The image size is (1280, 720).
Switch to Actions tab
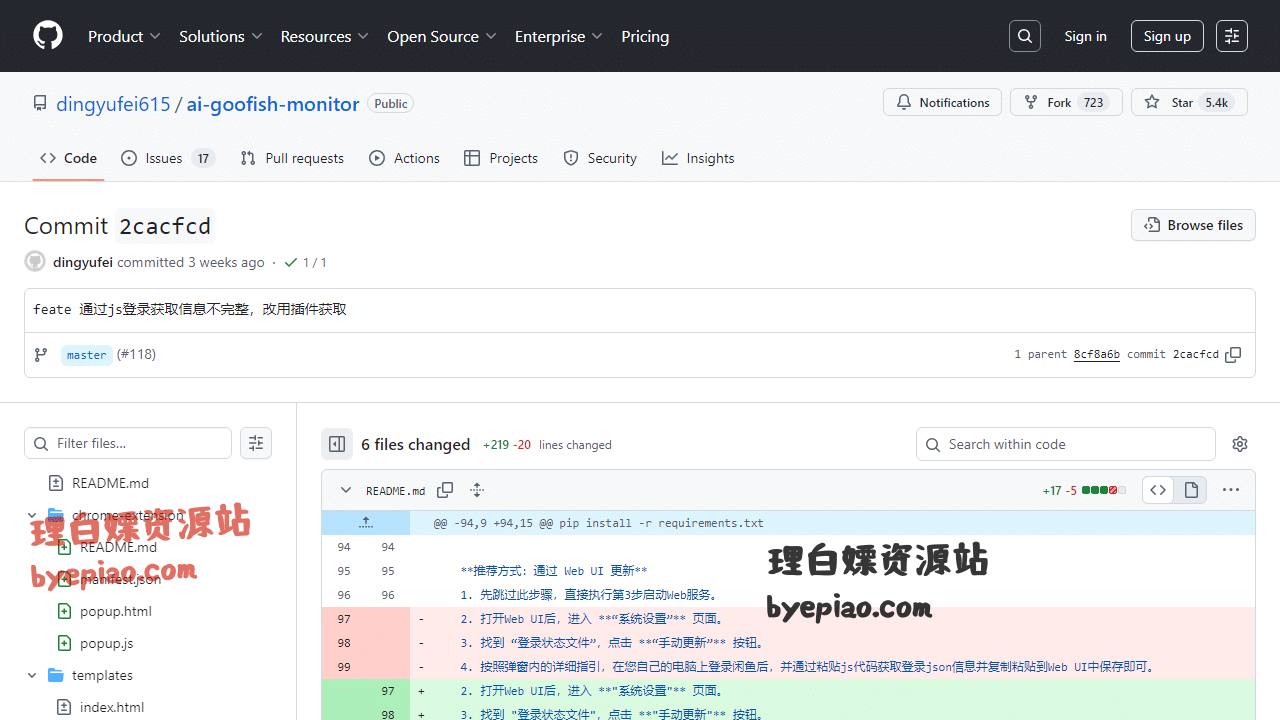point(404,158)
